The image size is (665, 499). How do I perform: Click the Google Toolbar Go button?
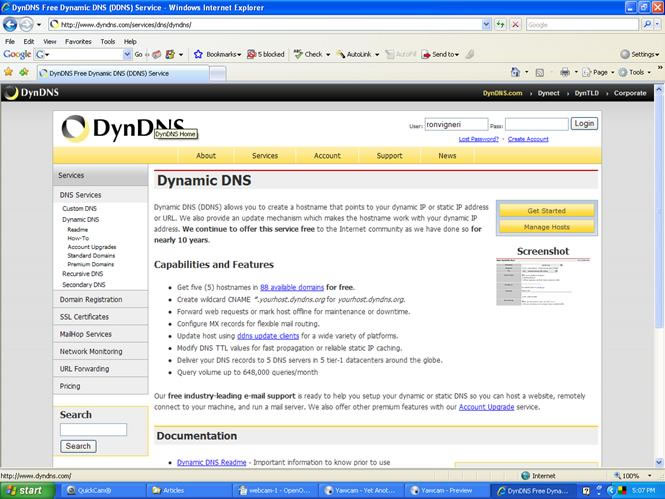pos(138,54)
